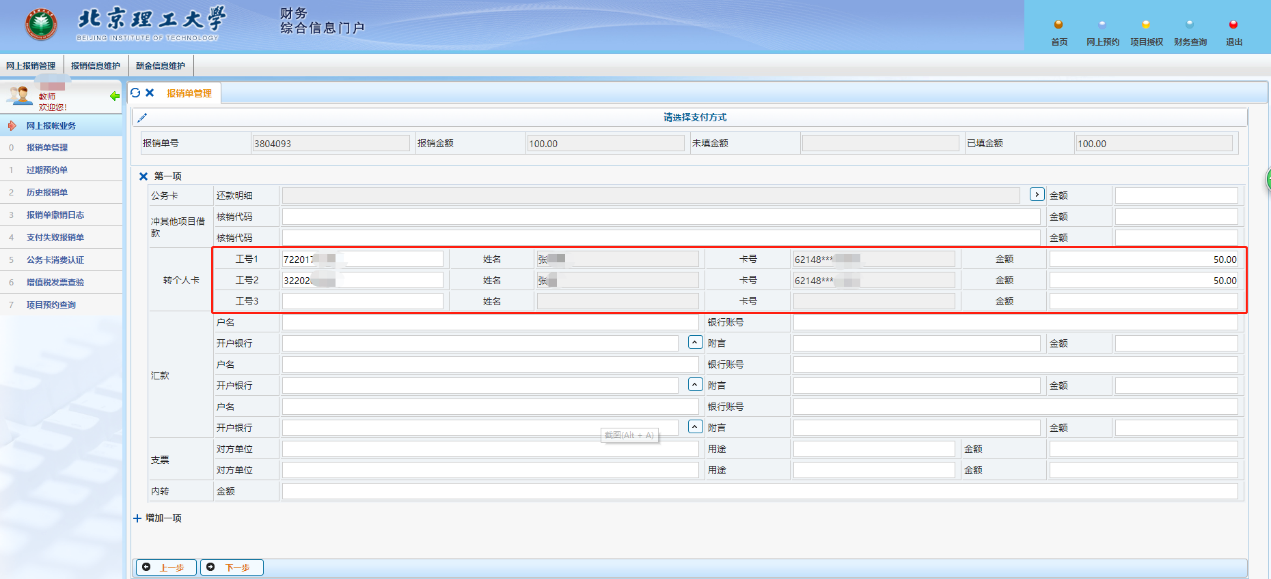Open 网上预约 from top navigation
Image resolution: width=1271 pixels, height=579 pixels.
coord(1102,26)
